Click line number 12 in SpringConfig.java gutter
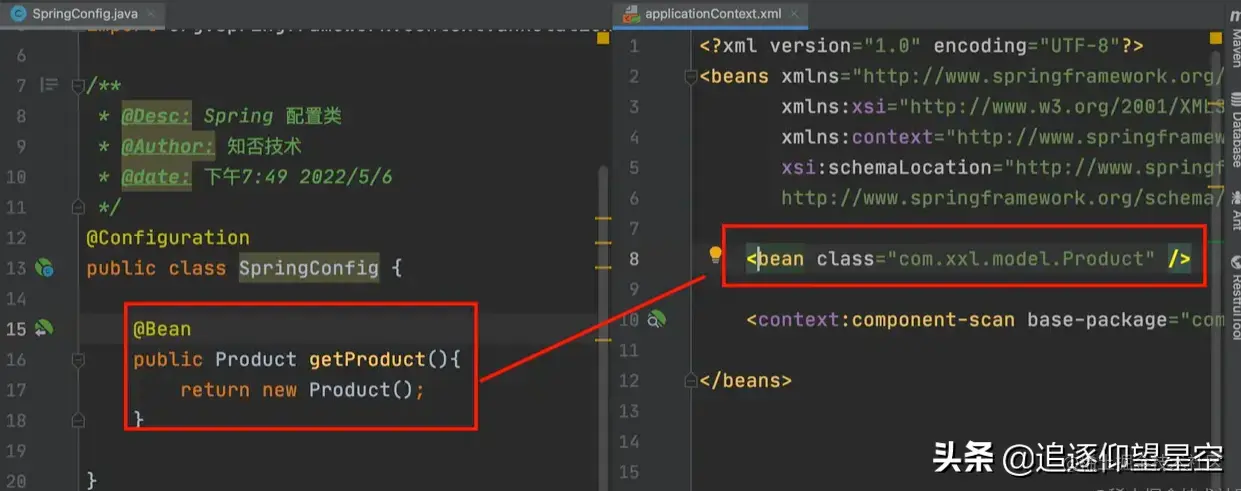Viewport: 1241px width, 491px height. [x=16, y=238]
